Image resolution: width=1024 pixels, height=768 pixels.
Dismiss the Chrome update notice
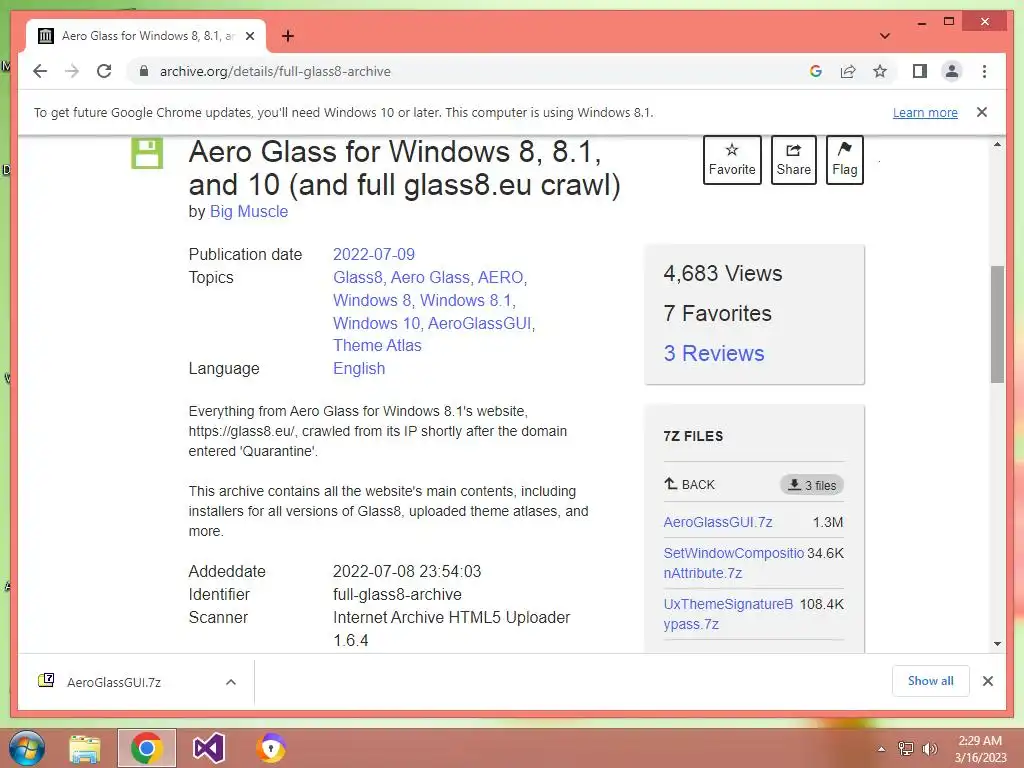coord(982,112)
